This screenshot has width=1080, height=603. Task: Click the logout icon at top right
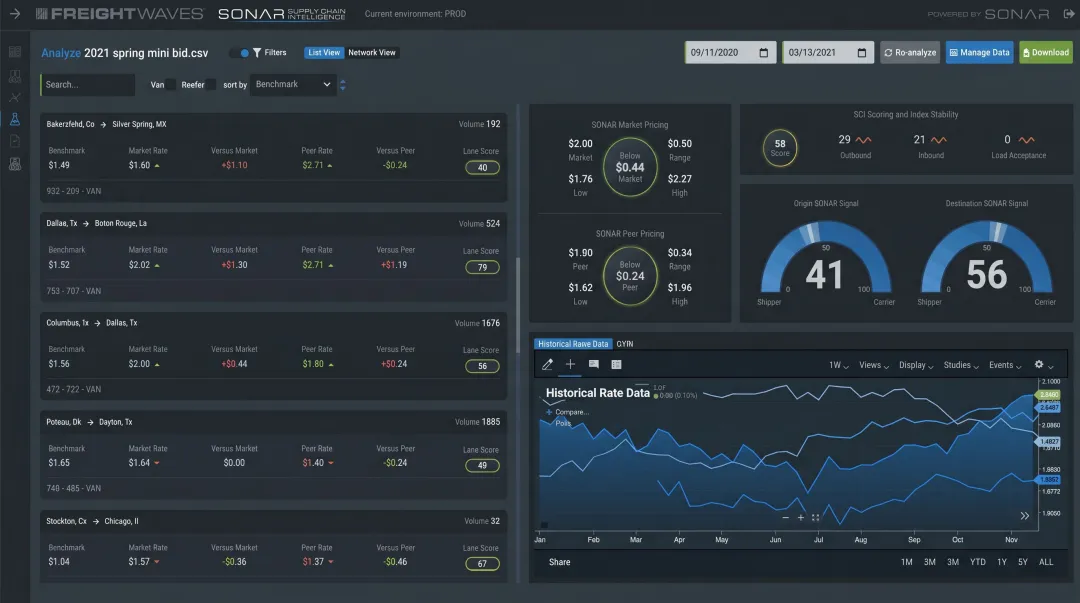tap(1068, 14)
